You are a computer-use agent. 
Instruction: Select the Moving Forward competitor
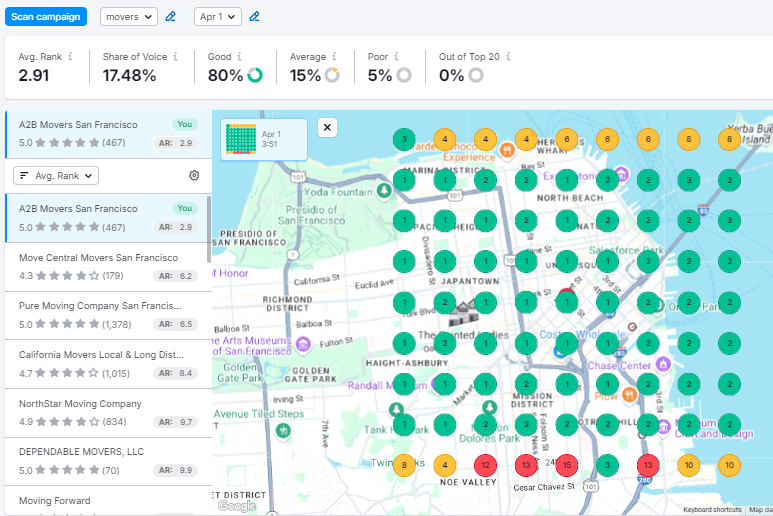108,501
